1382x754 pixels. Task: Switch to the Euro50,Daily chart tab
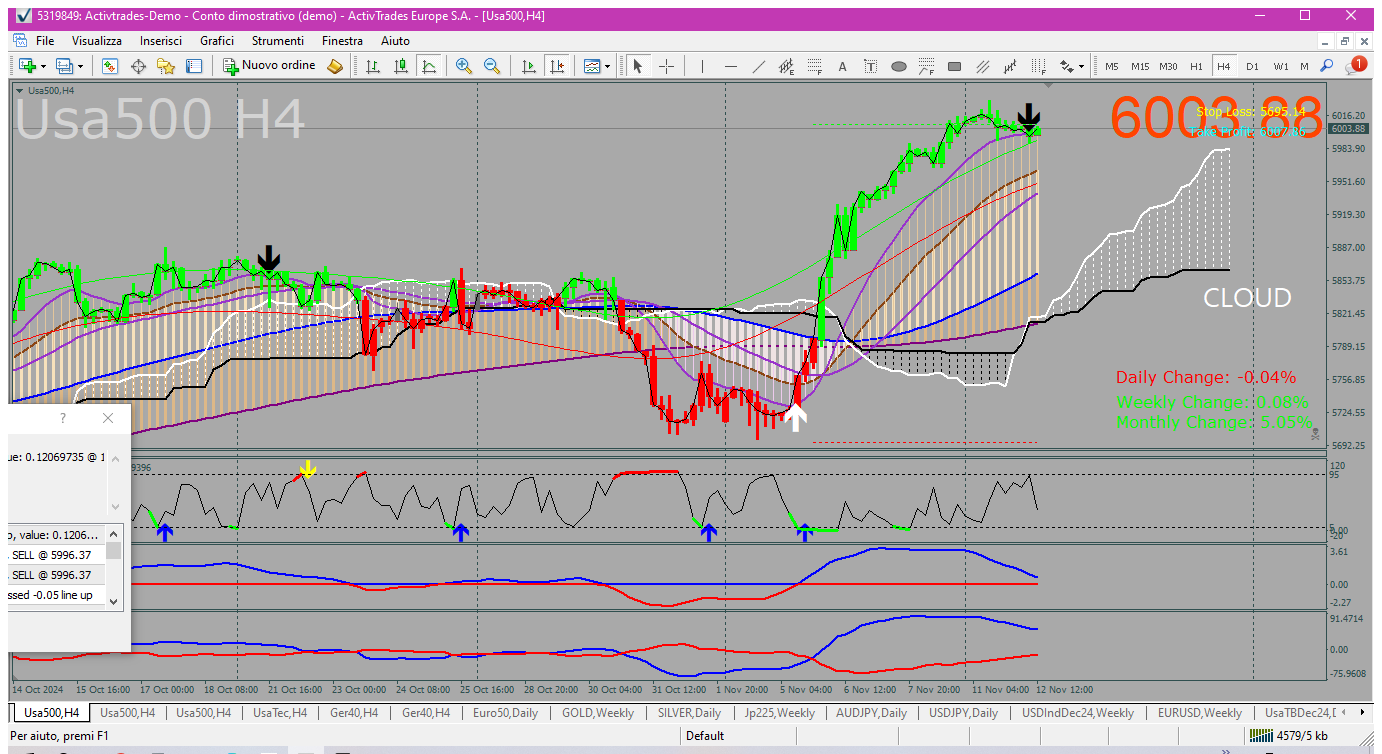coord(504,713)
